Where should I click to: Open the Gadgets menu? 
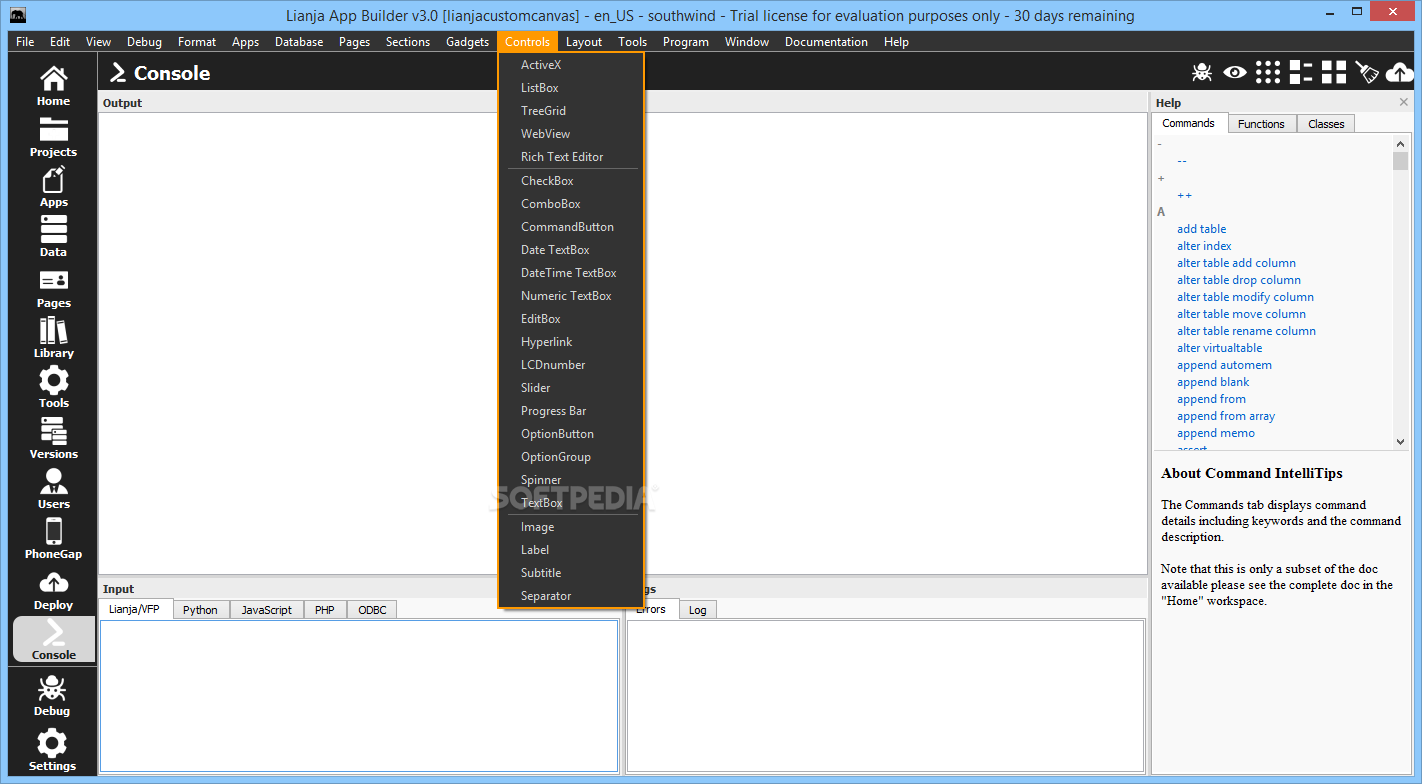click(467, 42)
